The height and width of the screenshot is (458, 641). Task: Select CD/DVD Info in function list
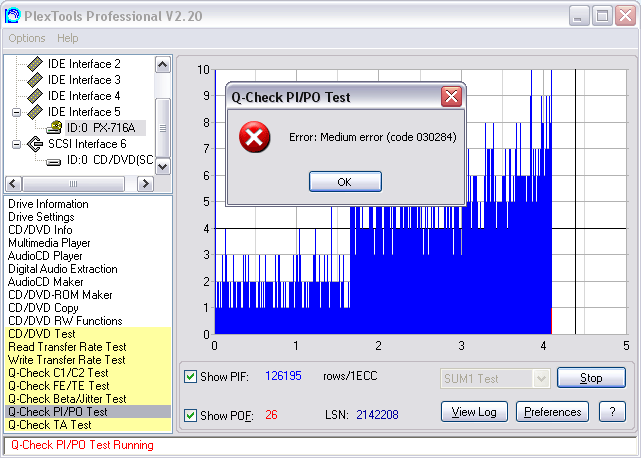pos(40,230)
